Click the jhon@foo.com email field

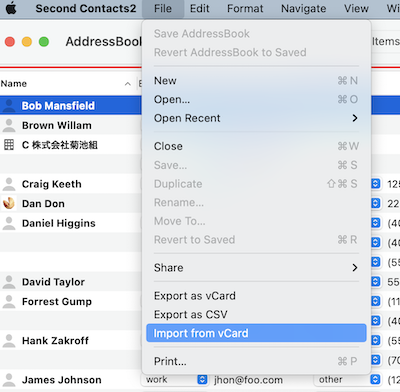click(x=248, y=380)
